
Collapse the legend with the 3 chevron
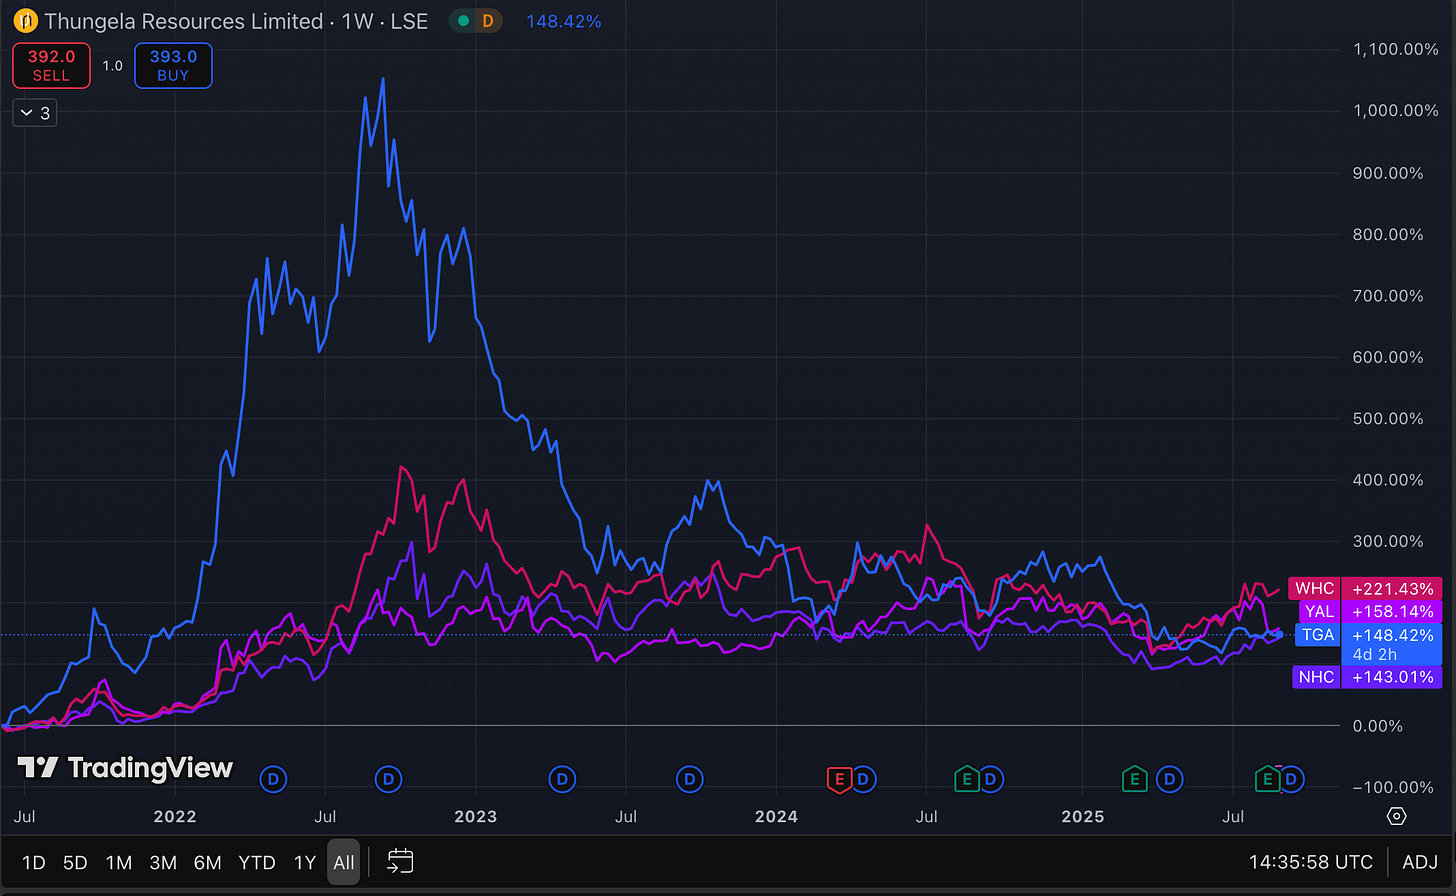pos(35,113)
